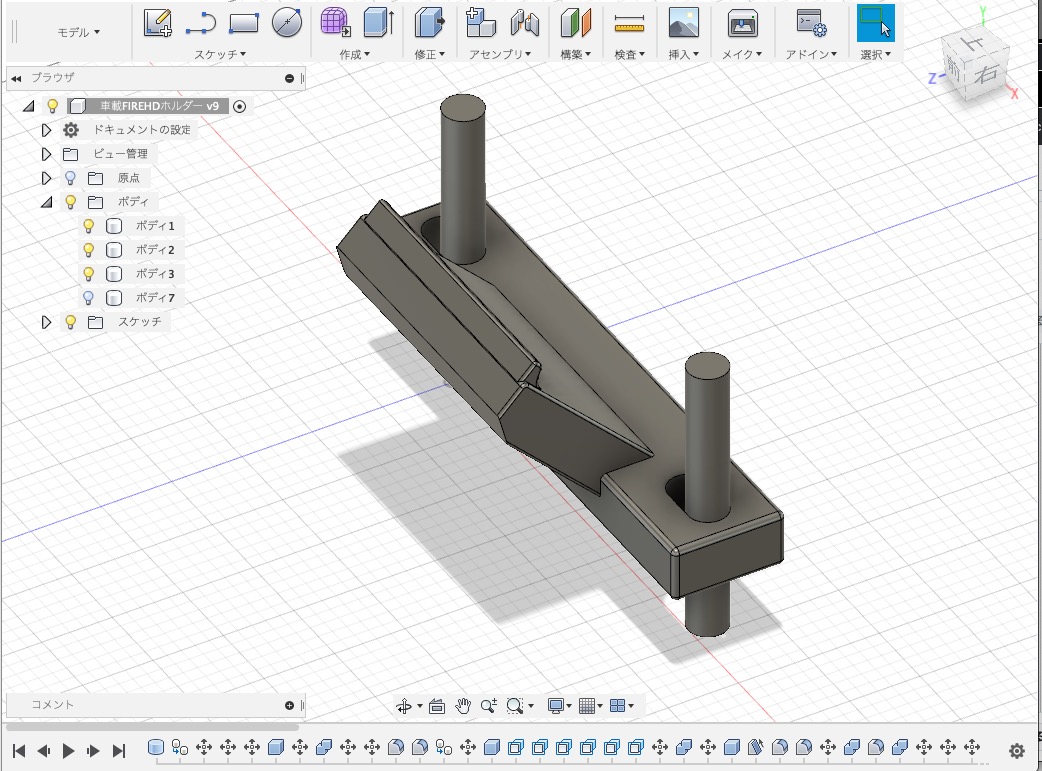Expand the ドキュメントの設定 node
Image resolution: width=1042 pixels, height=771 pixels.
coord(46,130)
